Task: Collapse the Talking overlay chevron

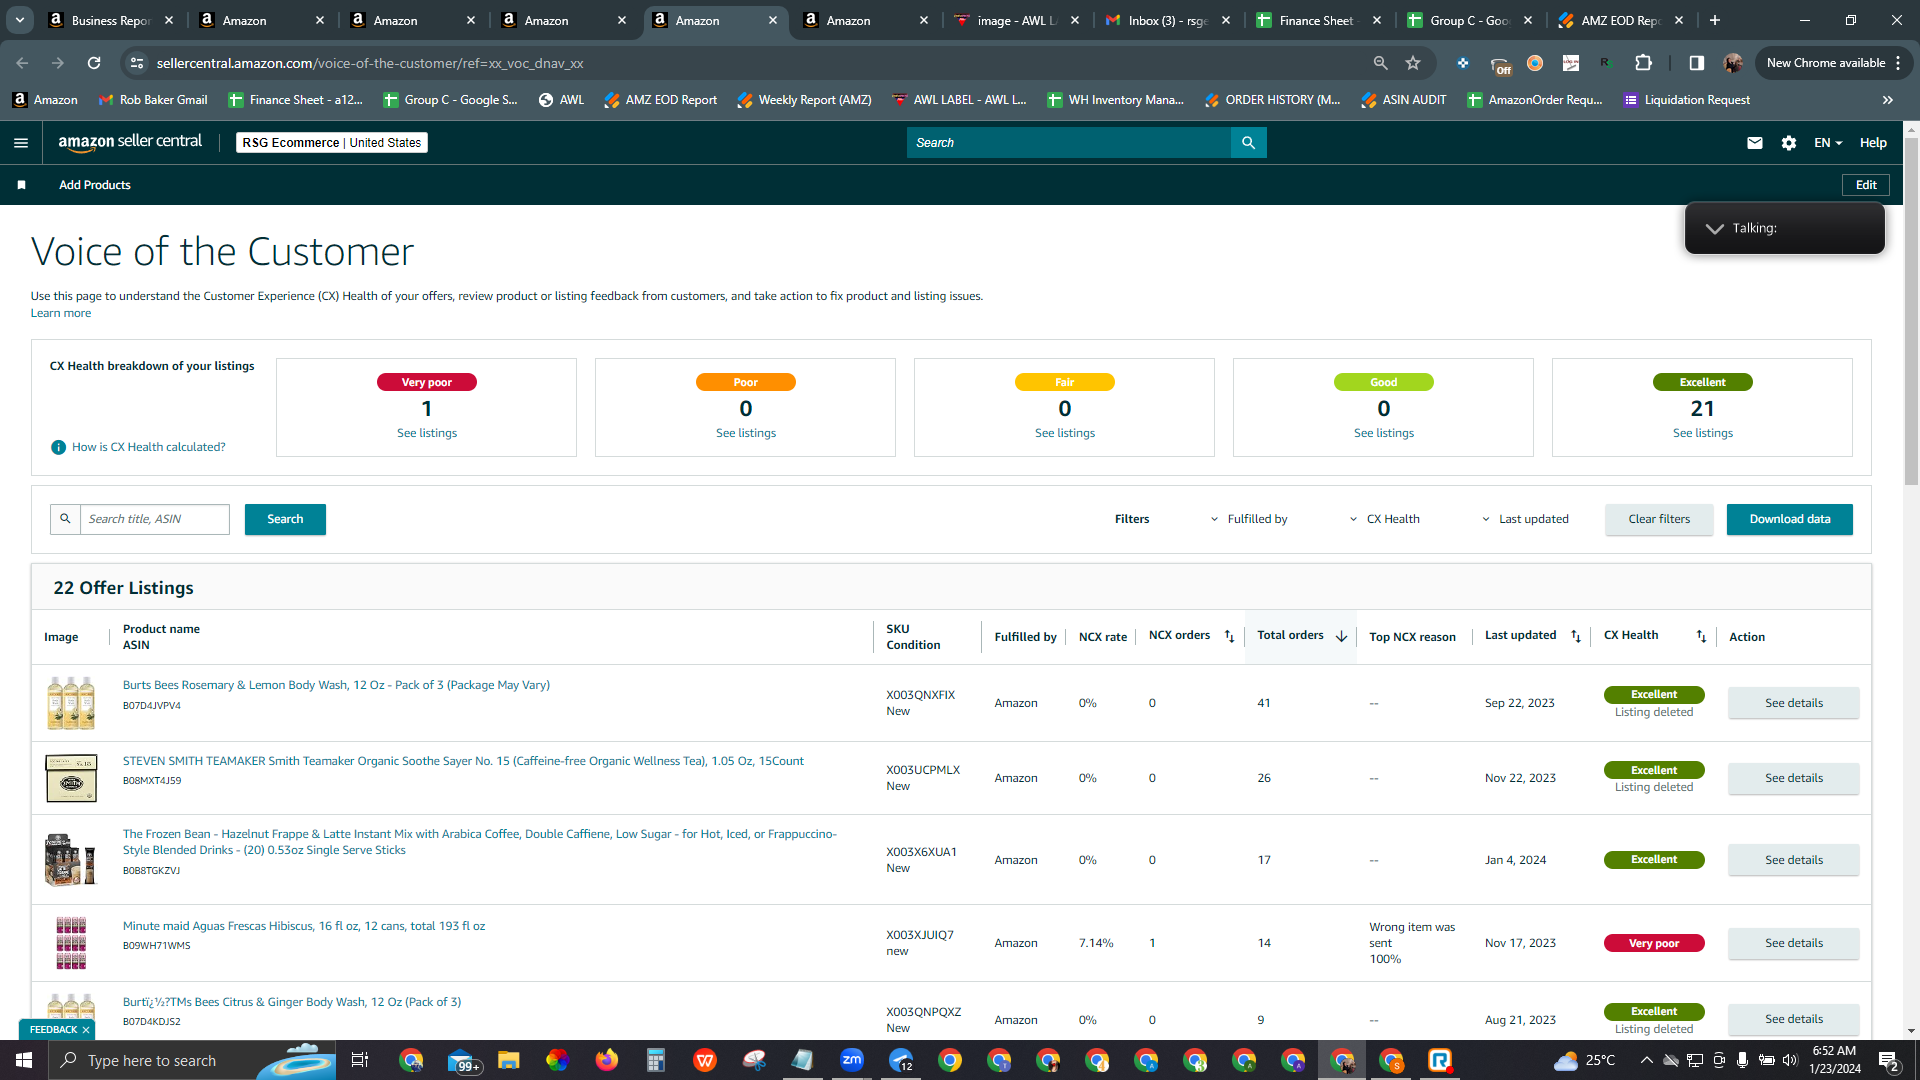Action: (x=1715, y=229)
